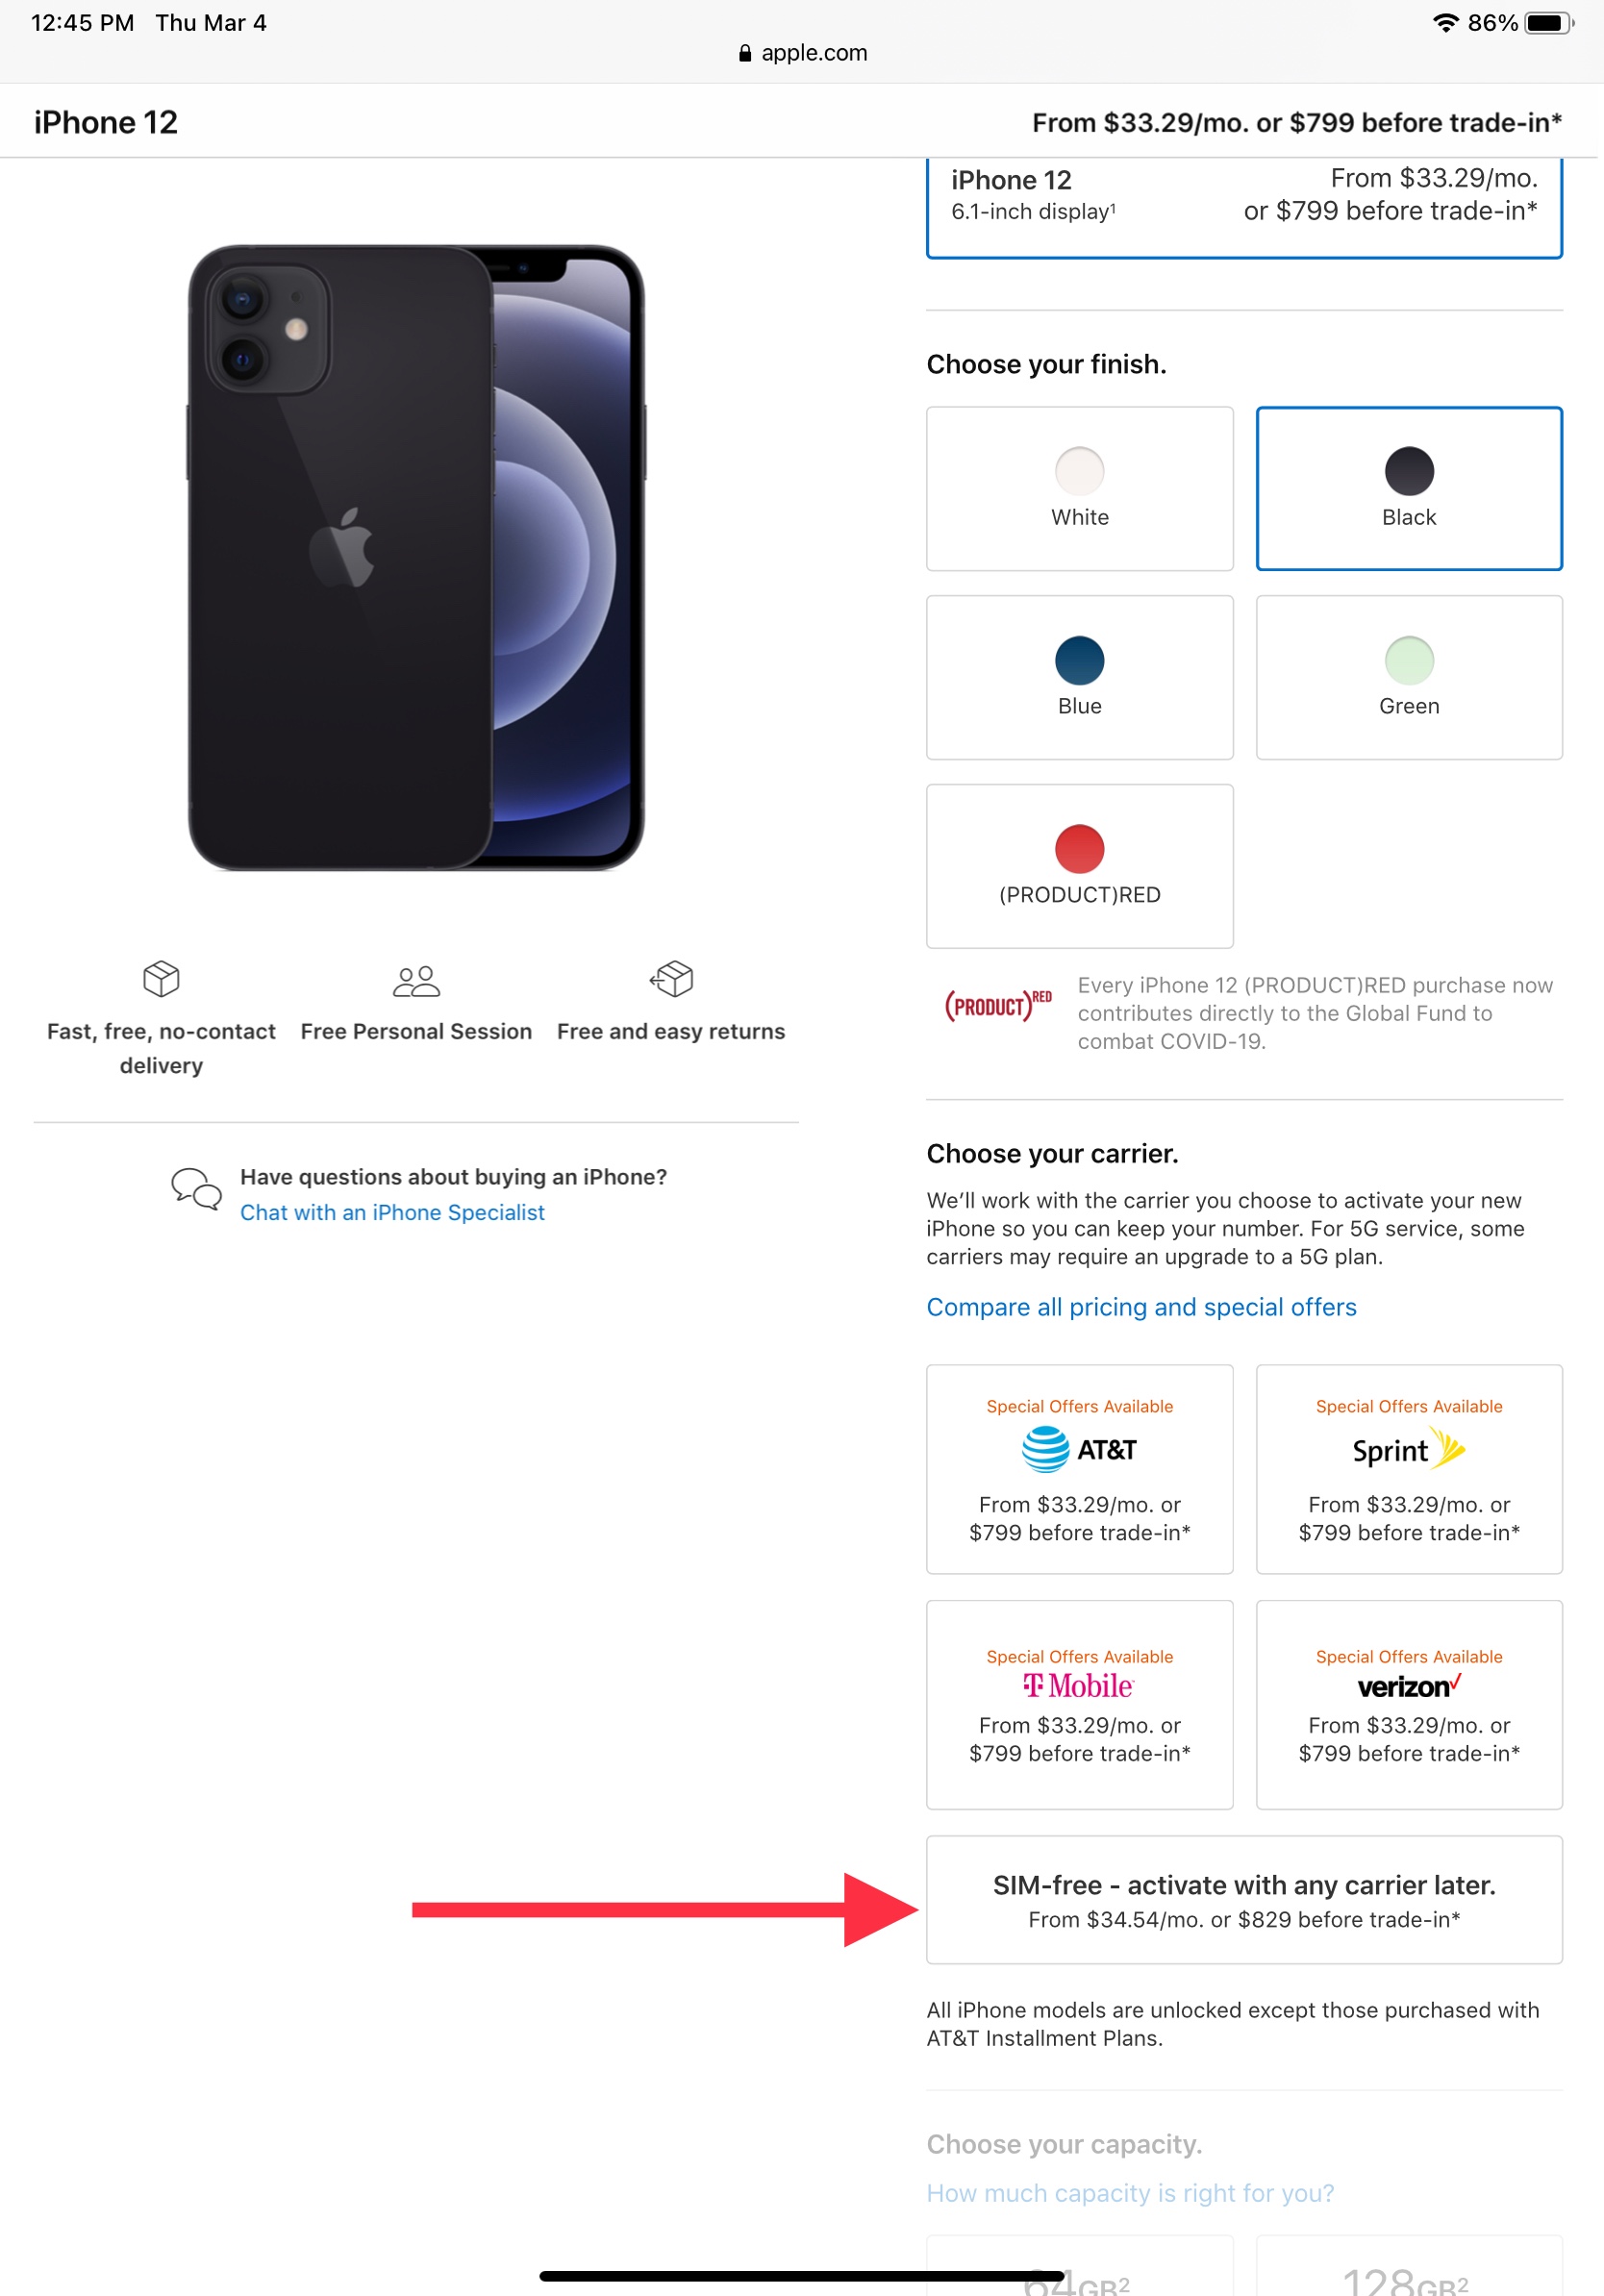The image size is (1604, 2296).
Task: Choose the (PRODUCT)RED finish
Action: (1079, 866)
